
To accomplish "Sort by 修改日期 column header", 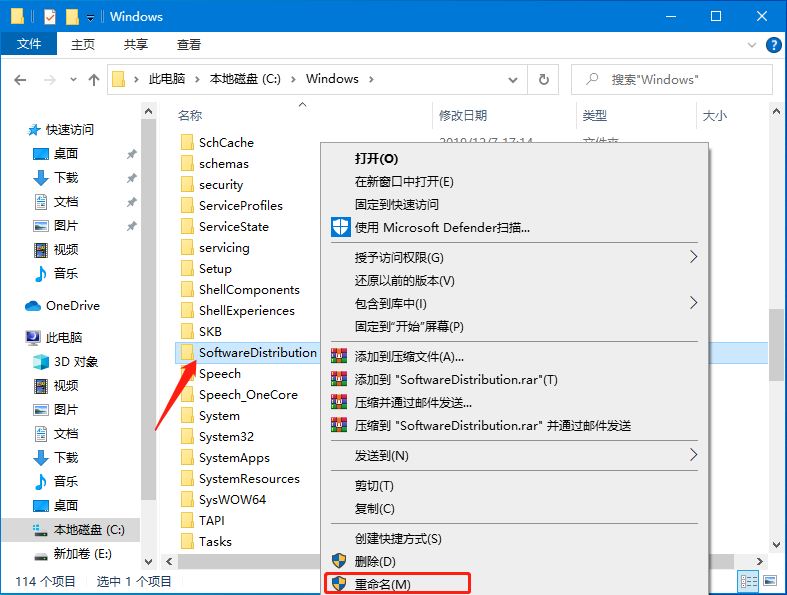I will (463, 115).
